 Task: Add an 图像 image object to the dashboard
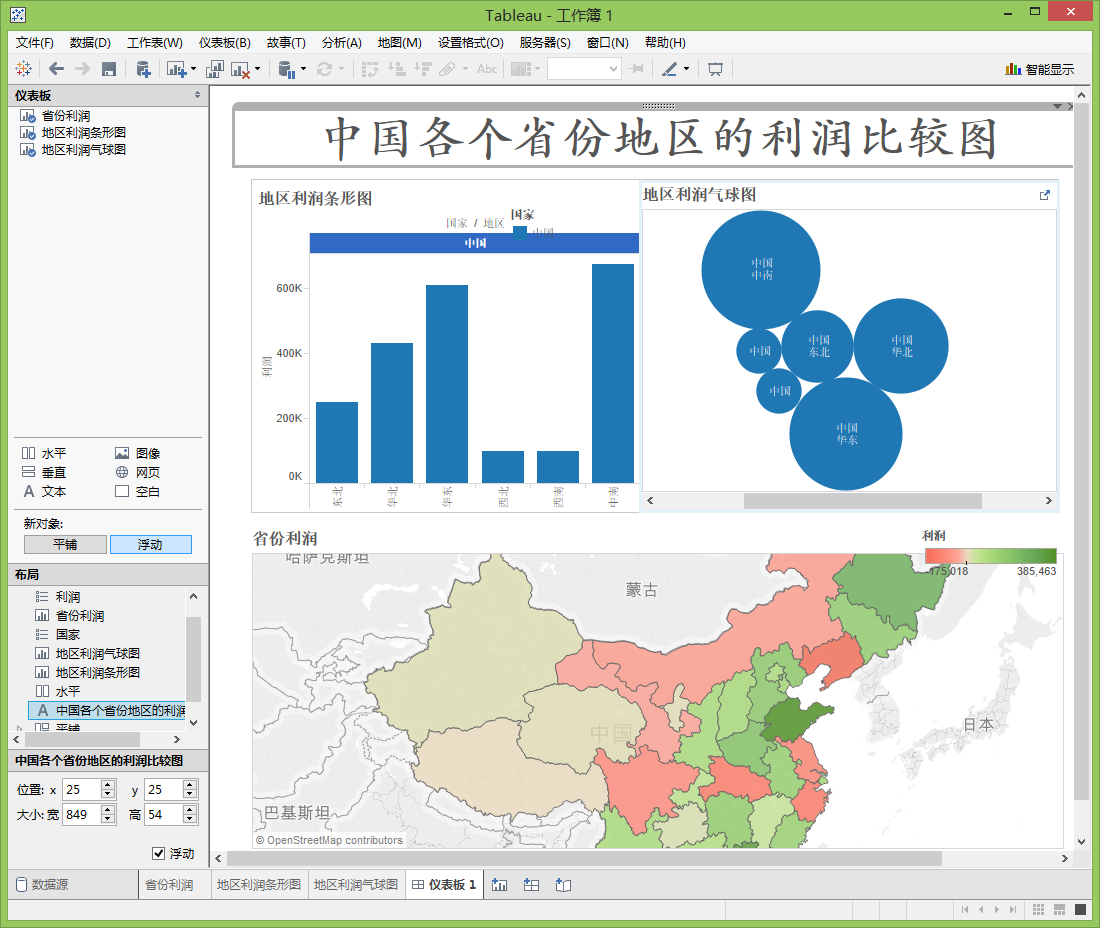coord(138,453)
